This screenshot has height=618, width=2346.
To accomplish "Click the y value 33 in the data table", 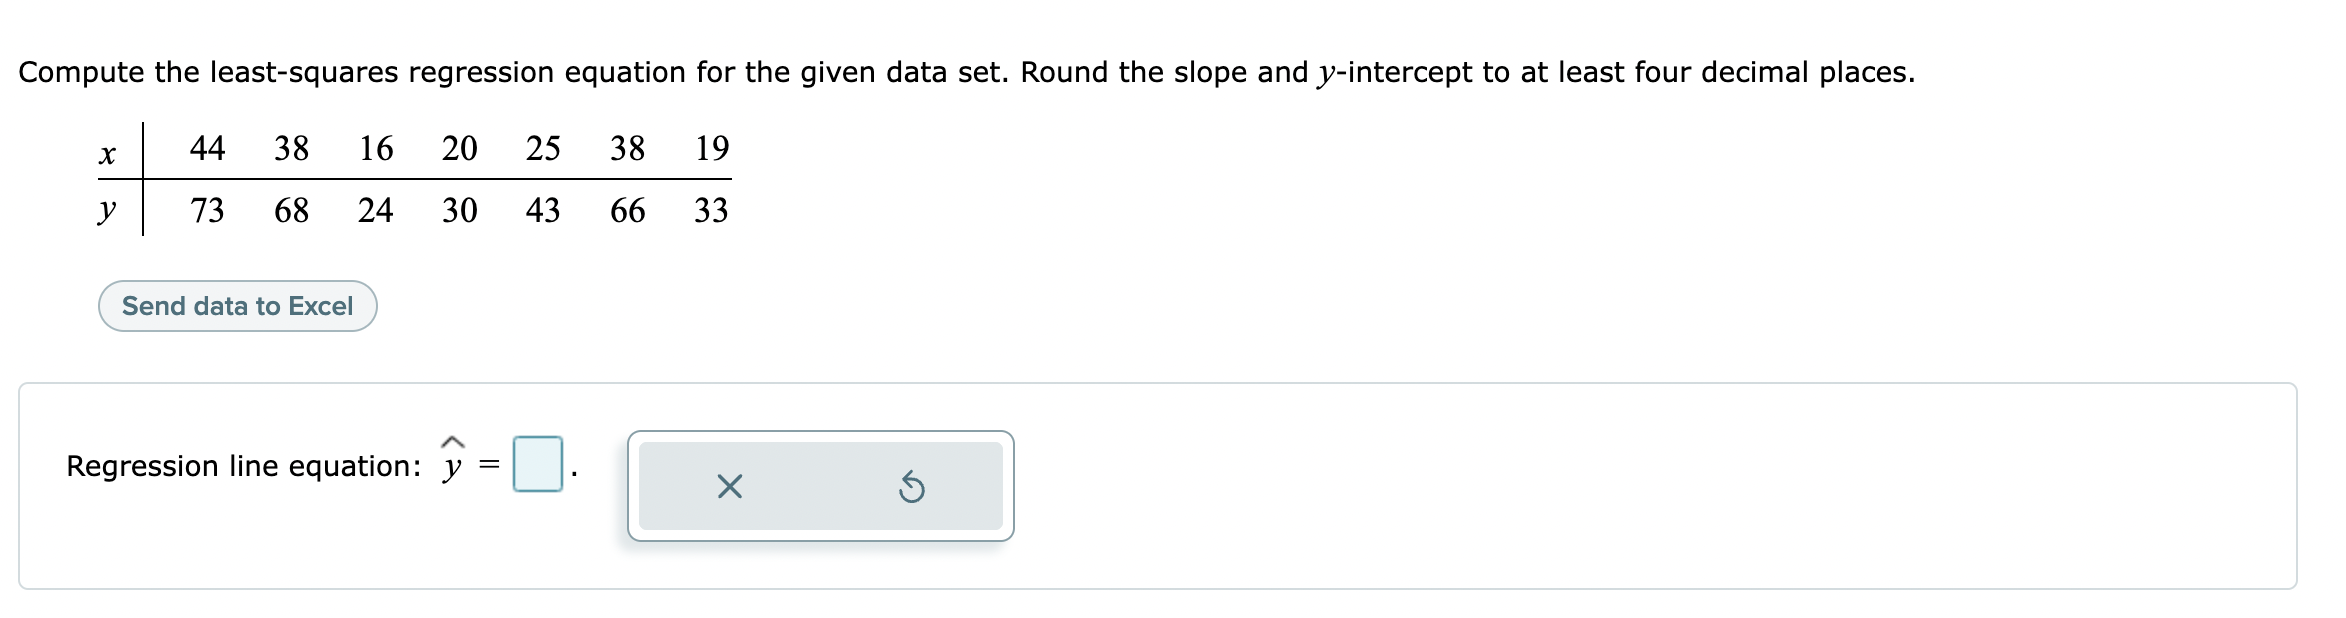I will (x=714, y=210).
